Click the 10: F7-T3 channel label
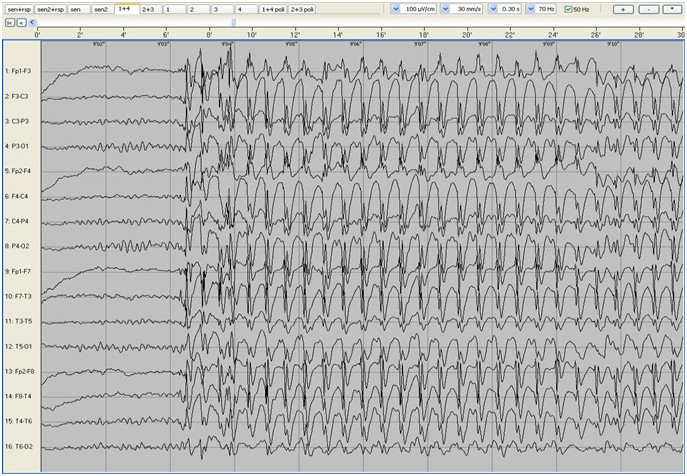This screenshot has height=476, width=687. point(18,296)
